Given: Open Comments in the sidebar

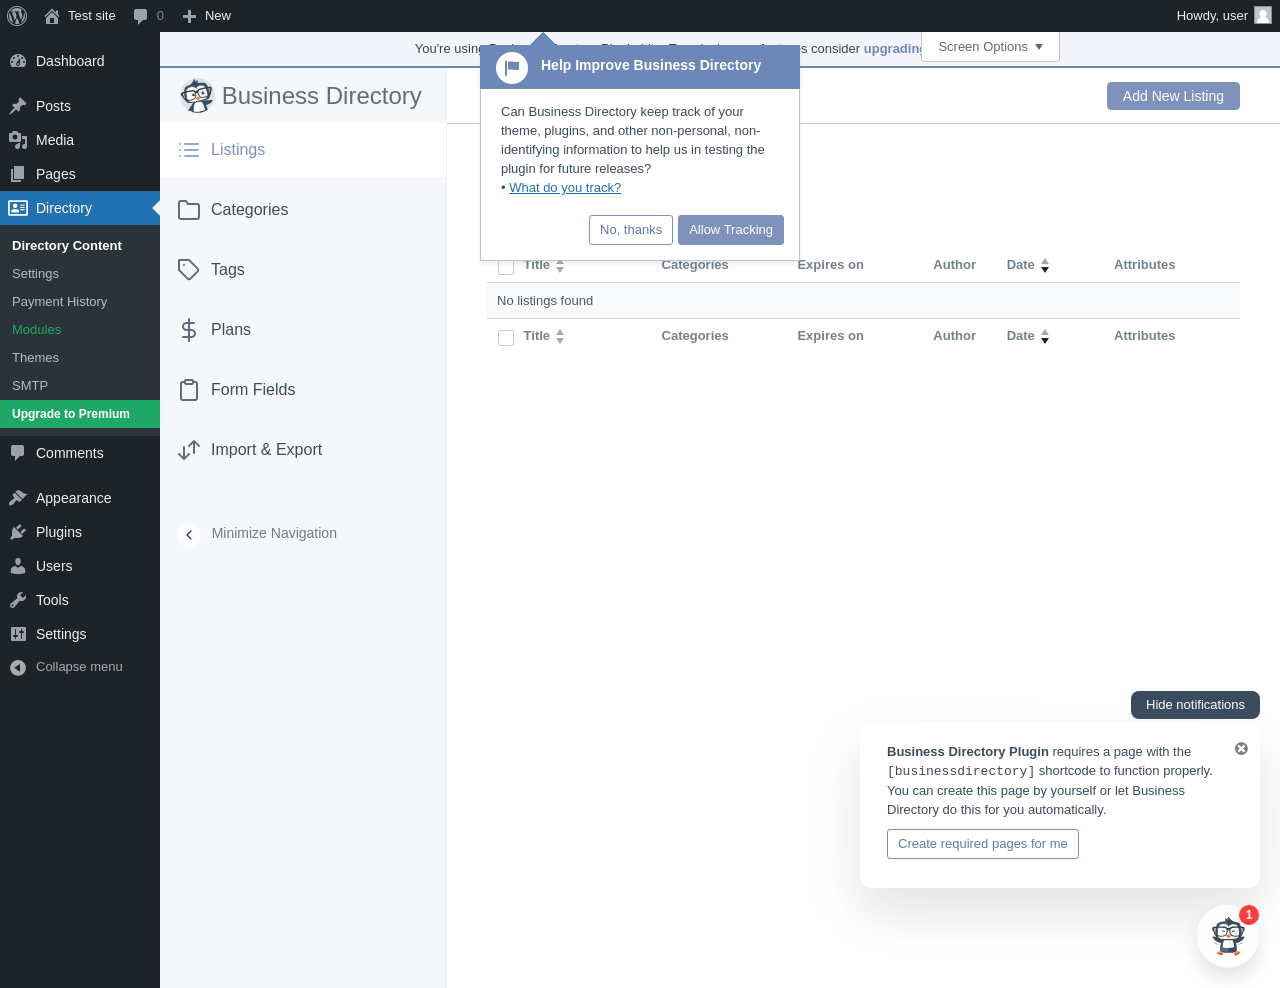Looking at the screenshot, I should pyautogui.click(x=80, y=453).
